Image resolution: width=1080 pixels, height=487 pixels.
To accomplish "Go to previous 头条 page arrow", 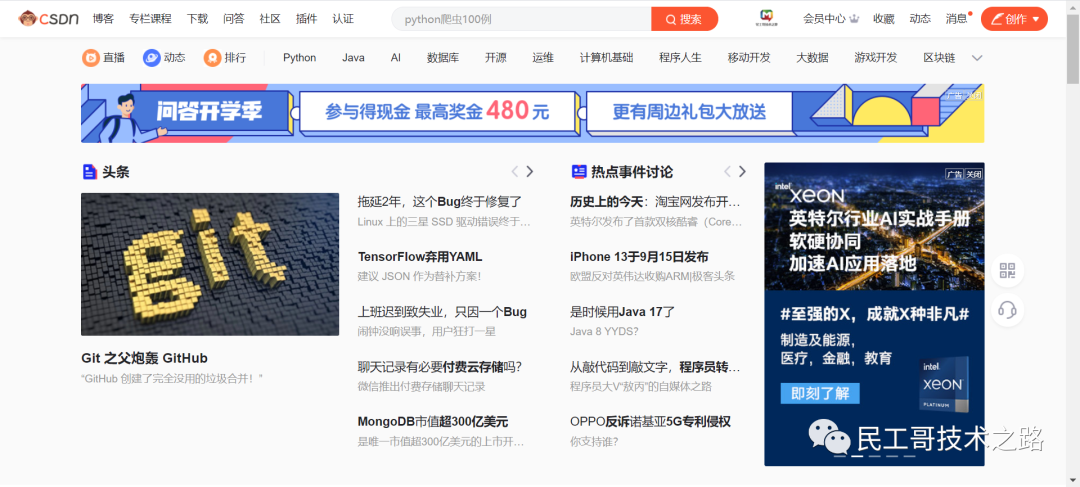I will 514,172.
